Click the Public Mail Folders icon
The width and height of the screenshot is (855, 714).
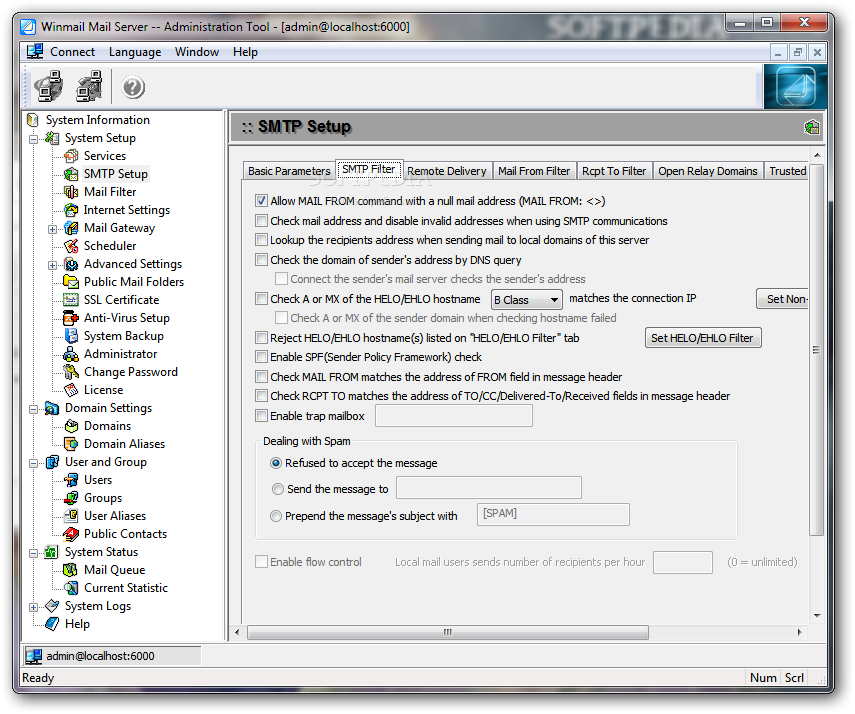(71, 282)
